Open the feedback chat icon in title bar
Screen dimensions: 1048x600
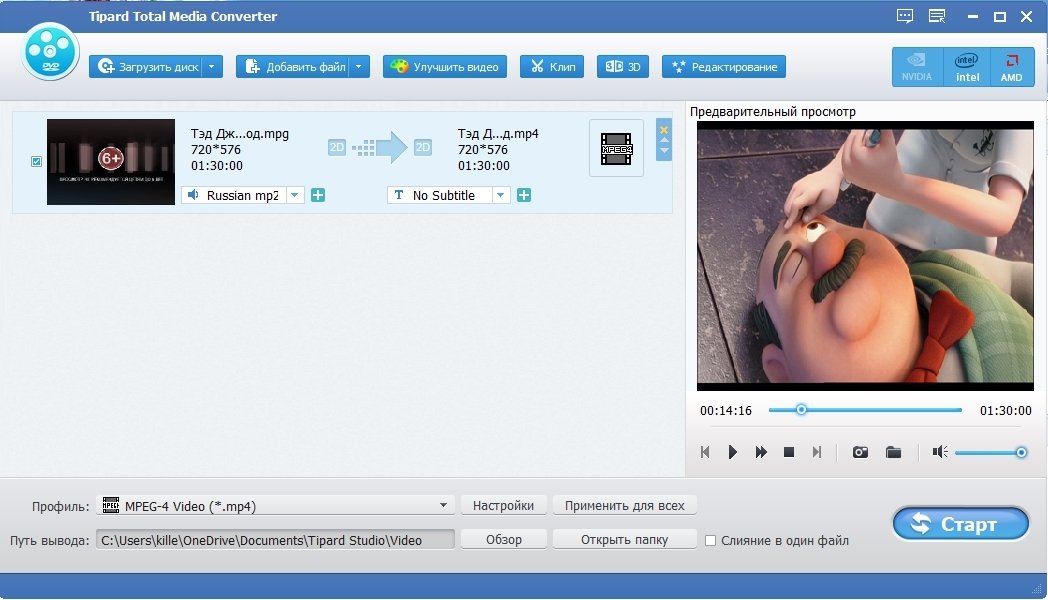pos(905,16)
